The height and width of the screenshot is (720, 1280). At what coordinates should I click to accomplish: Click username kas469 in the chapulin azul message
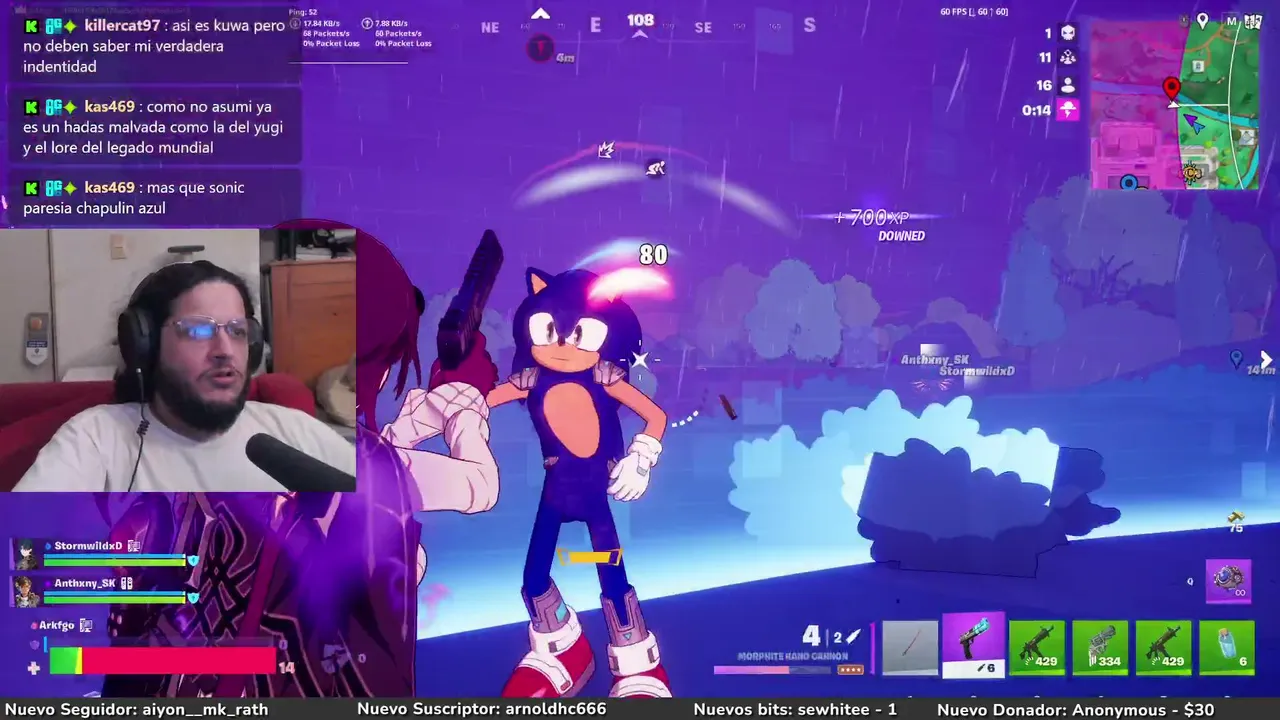[x=109, y=188]
